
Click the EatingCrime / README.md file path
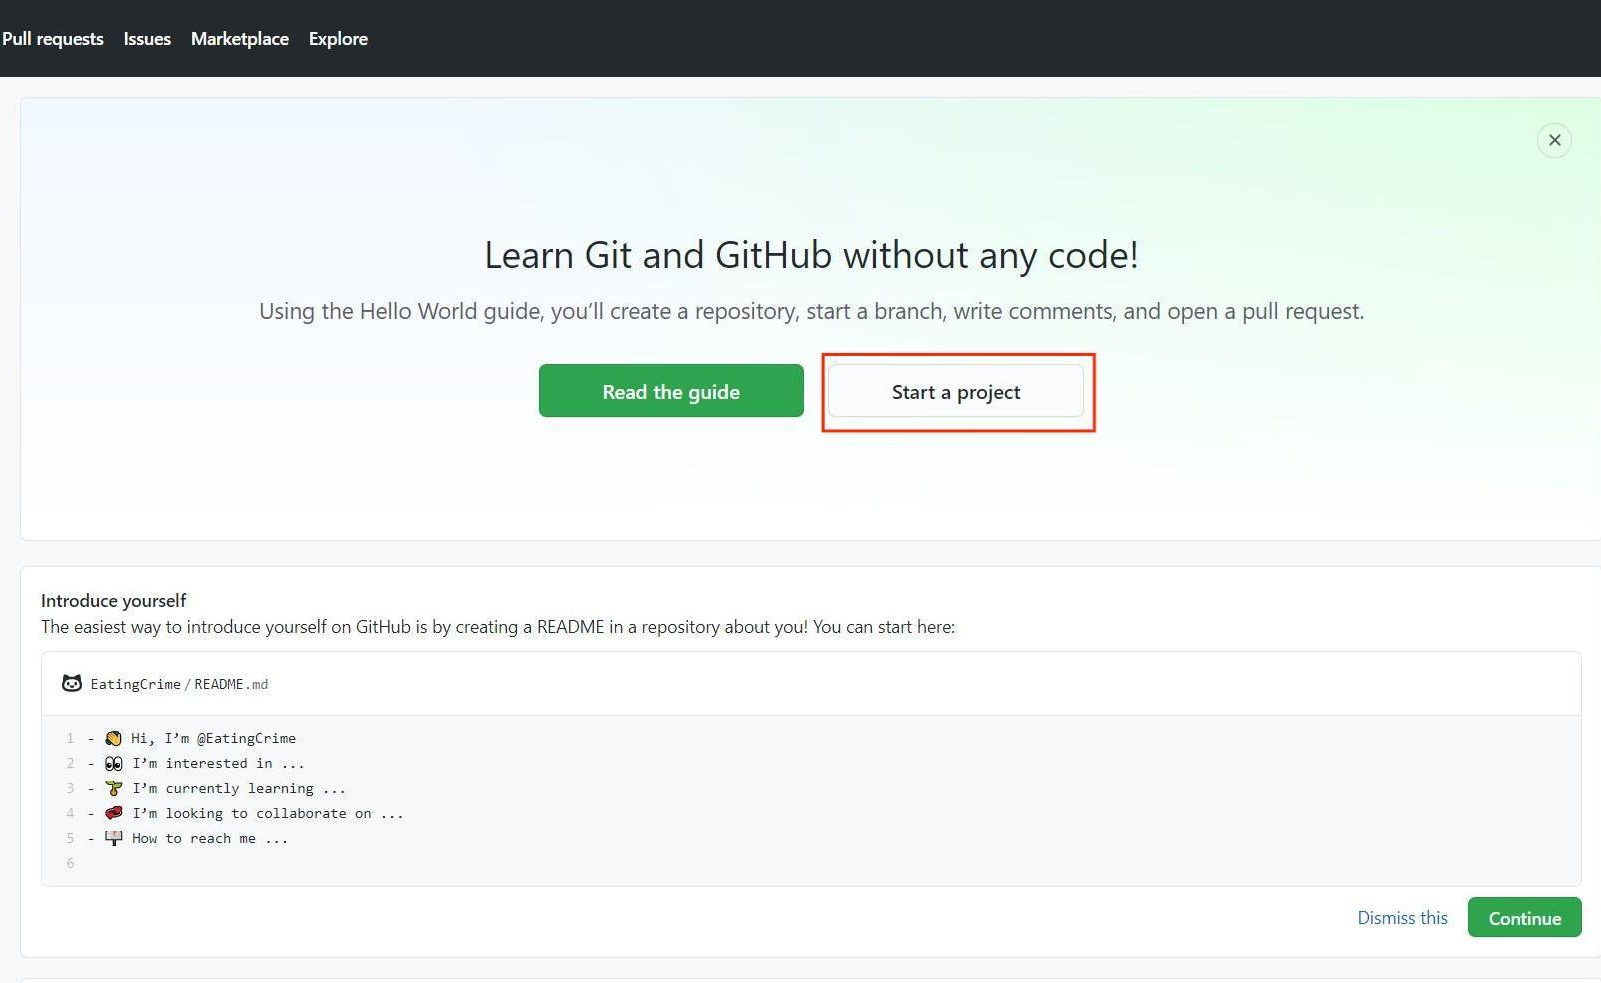point(179,685)
